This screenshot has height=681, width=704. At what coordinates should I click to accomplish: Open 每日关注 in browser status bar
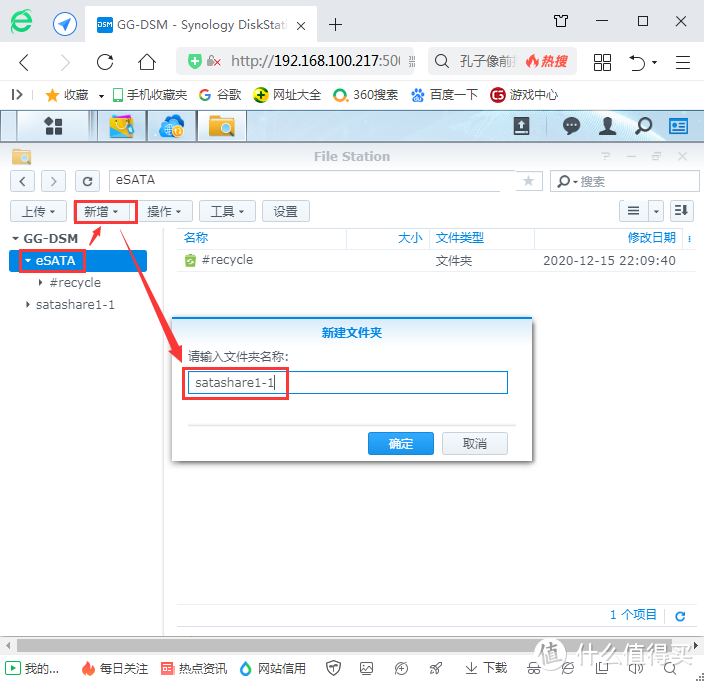[x=115, y=668]
